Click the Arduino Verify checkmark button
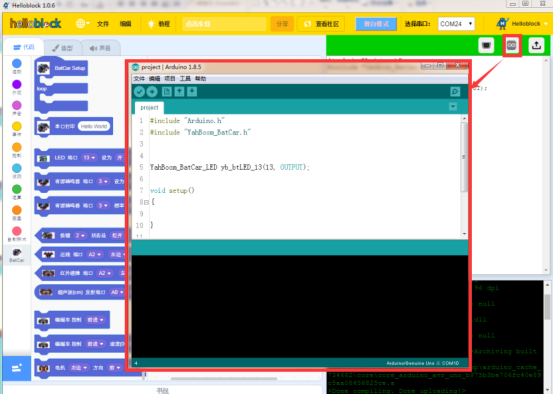 [x=139, y=92]
